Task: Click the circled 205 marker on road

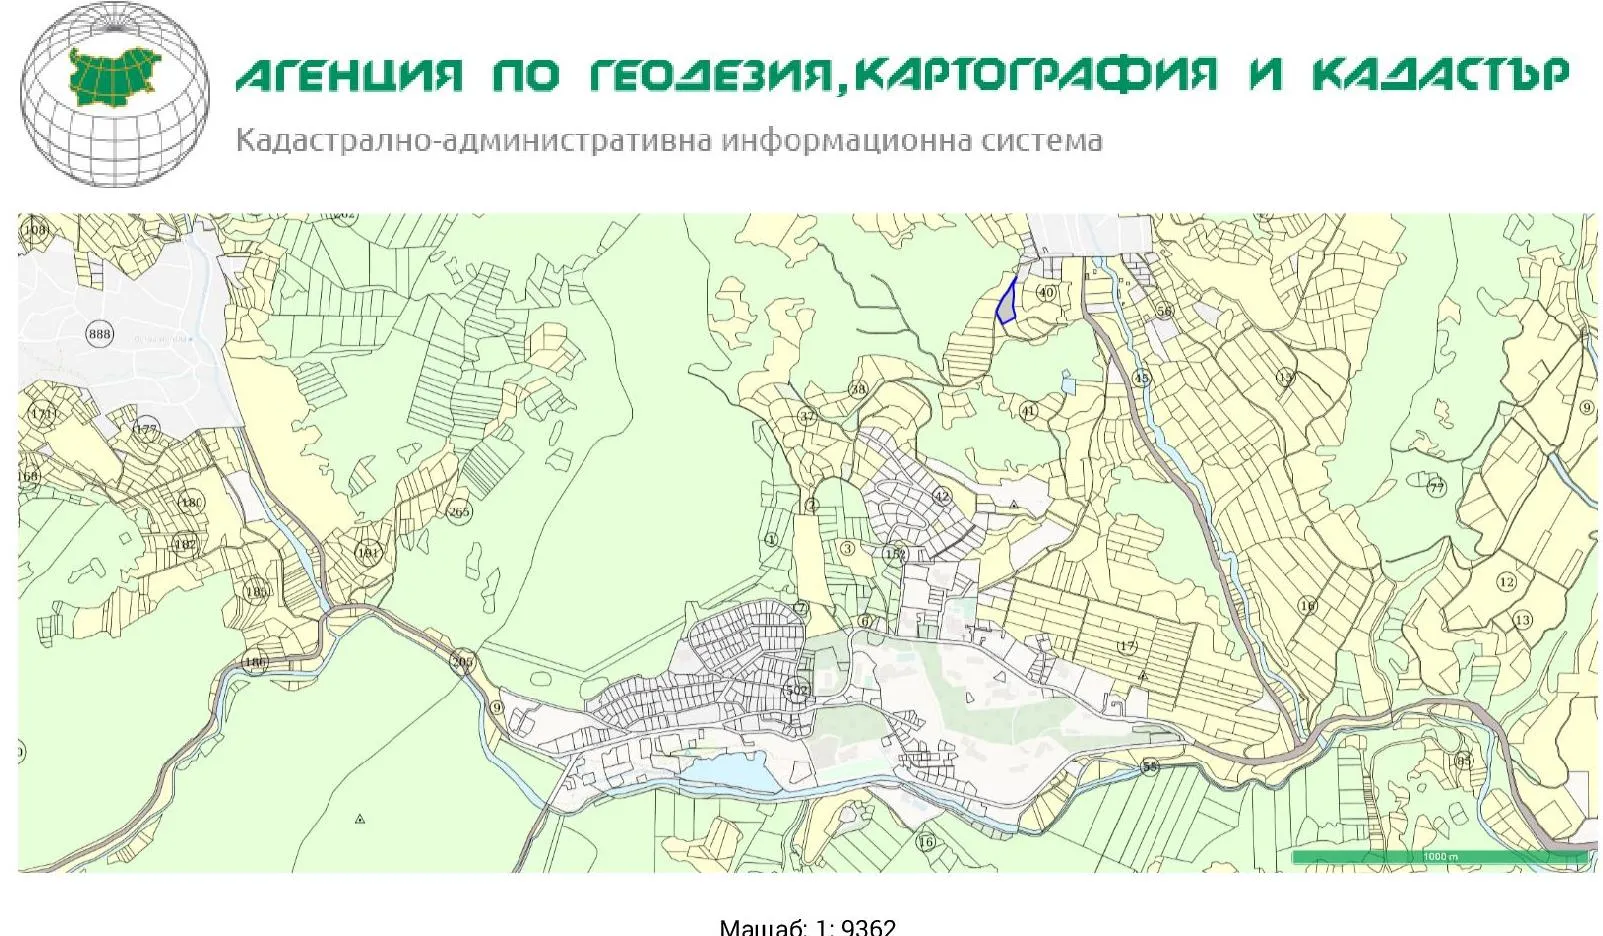Action: pyautogui.click(x=462, y=662)
